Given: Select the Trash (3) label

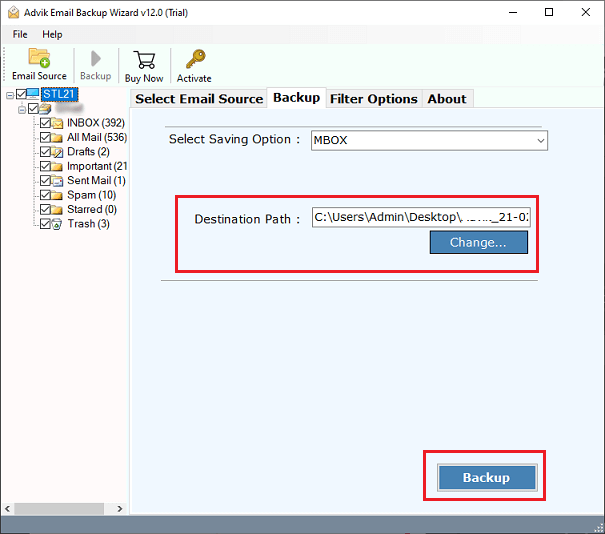Looking at the screenshot, I should click(x=89, y=224).
